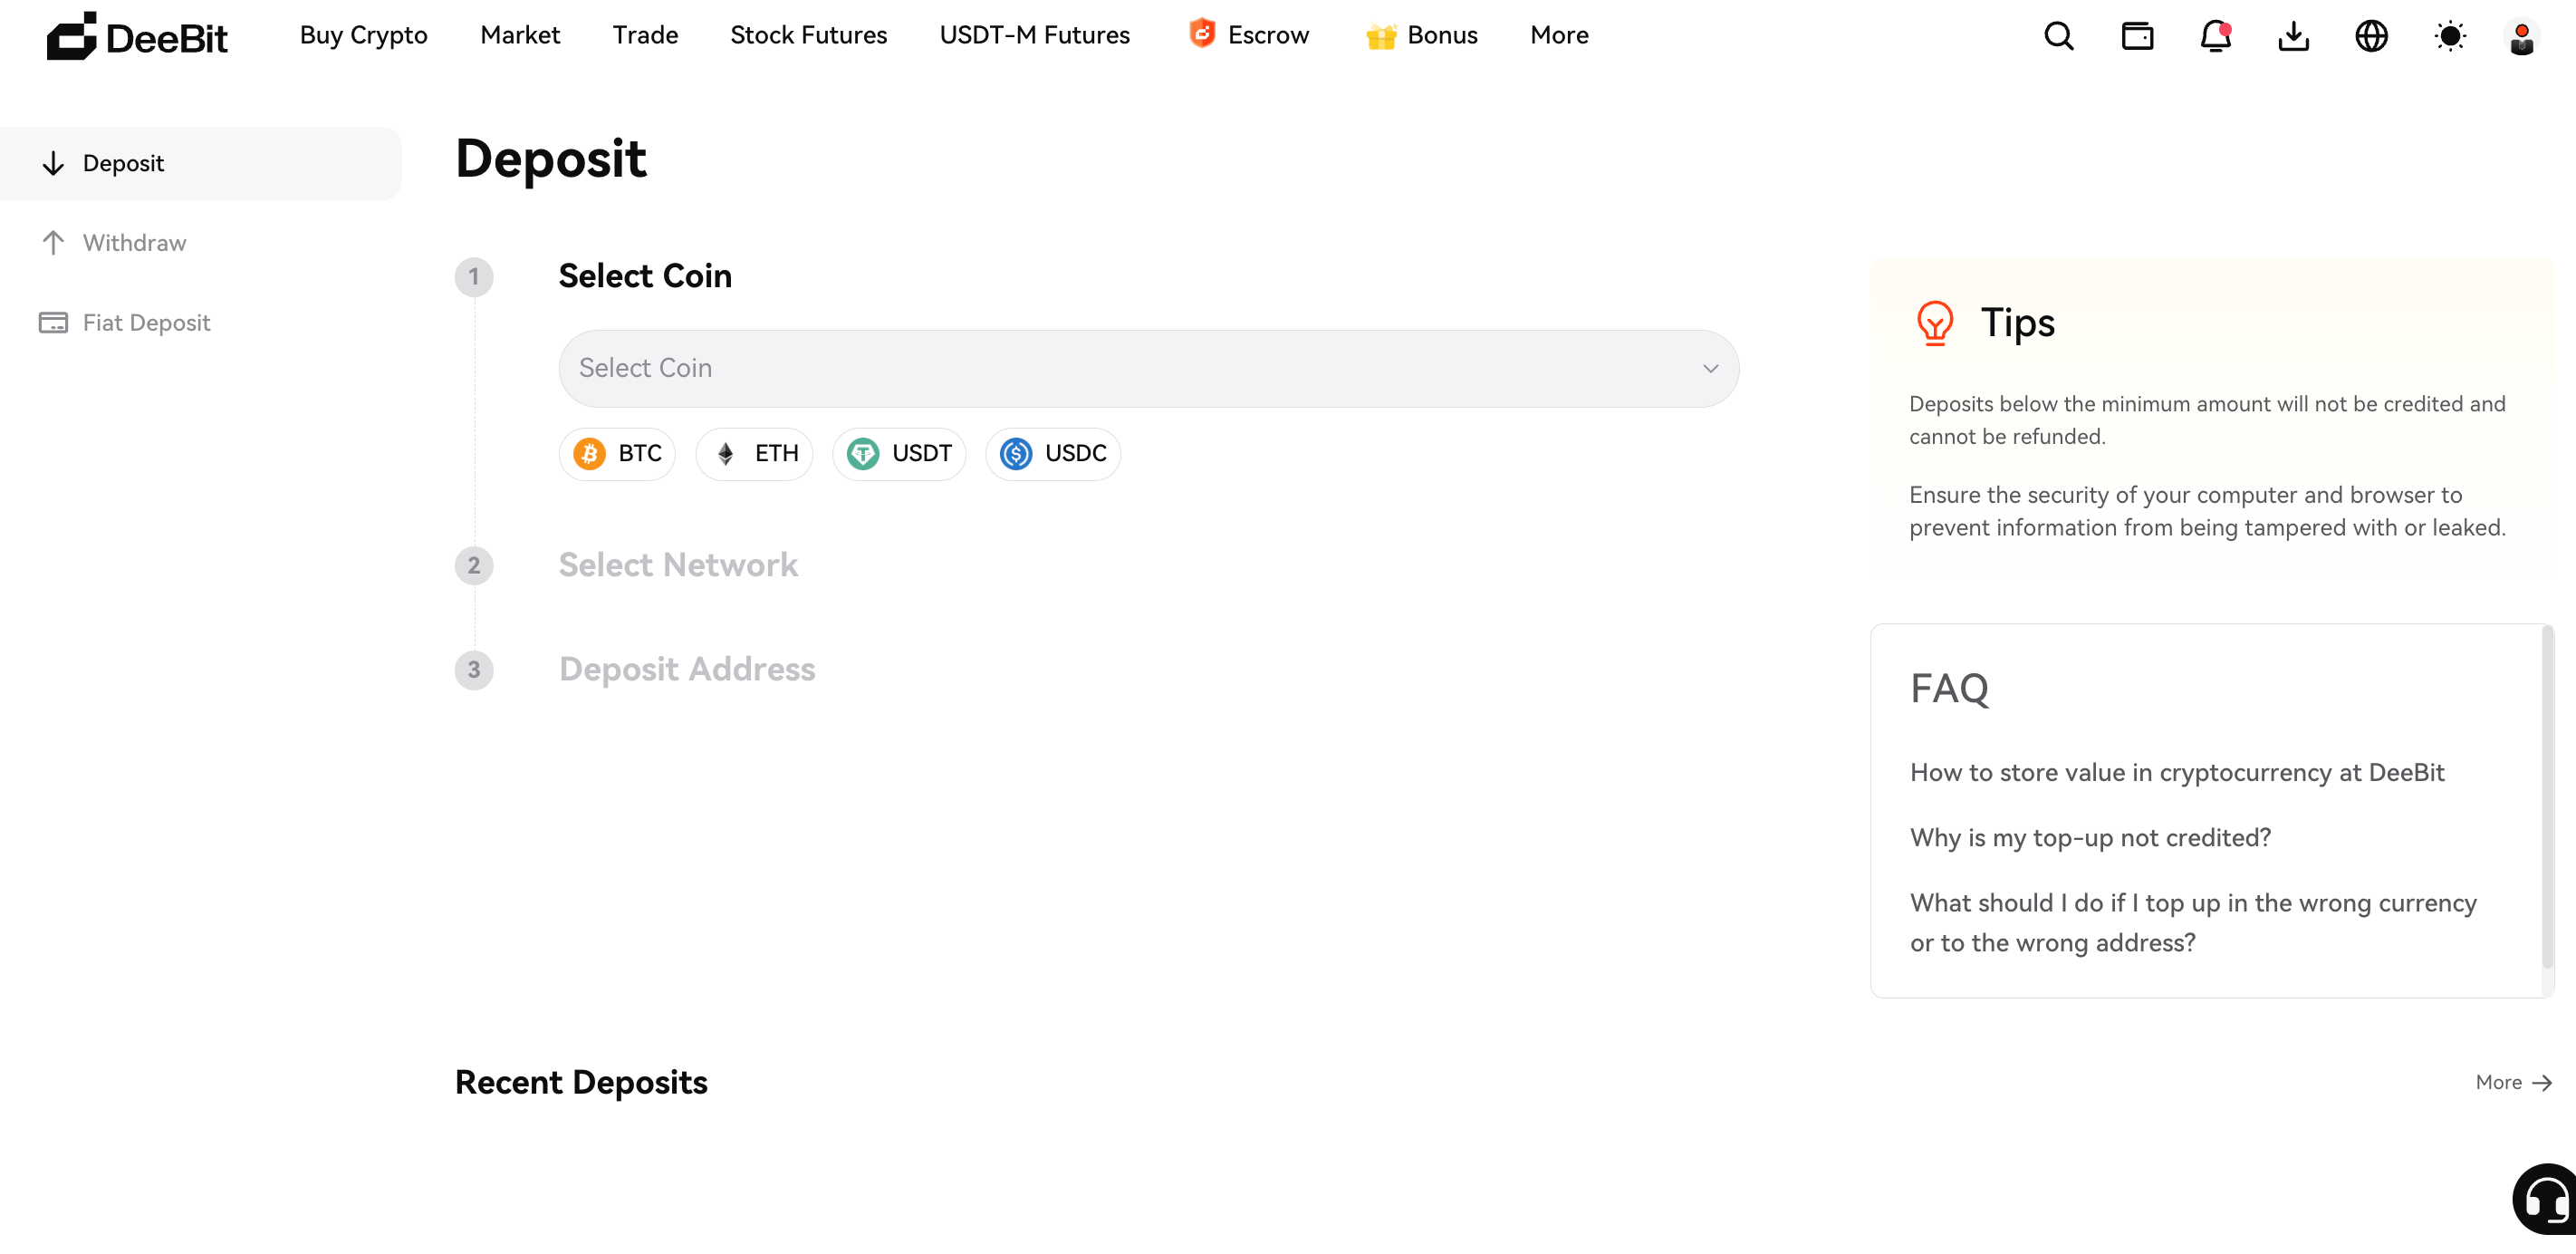
Task: Select the USDT quick coin chip
Action: click(899, 454)
